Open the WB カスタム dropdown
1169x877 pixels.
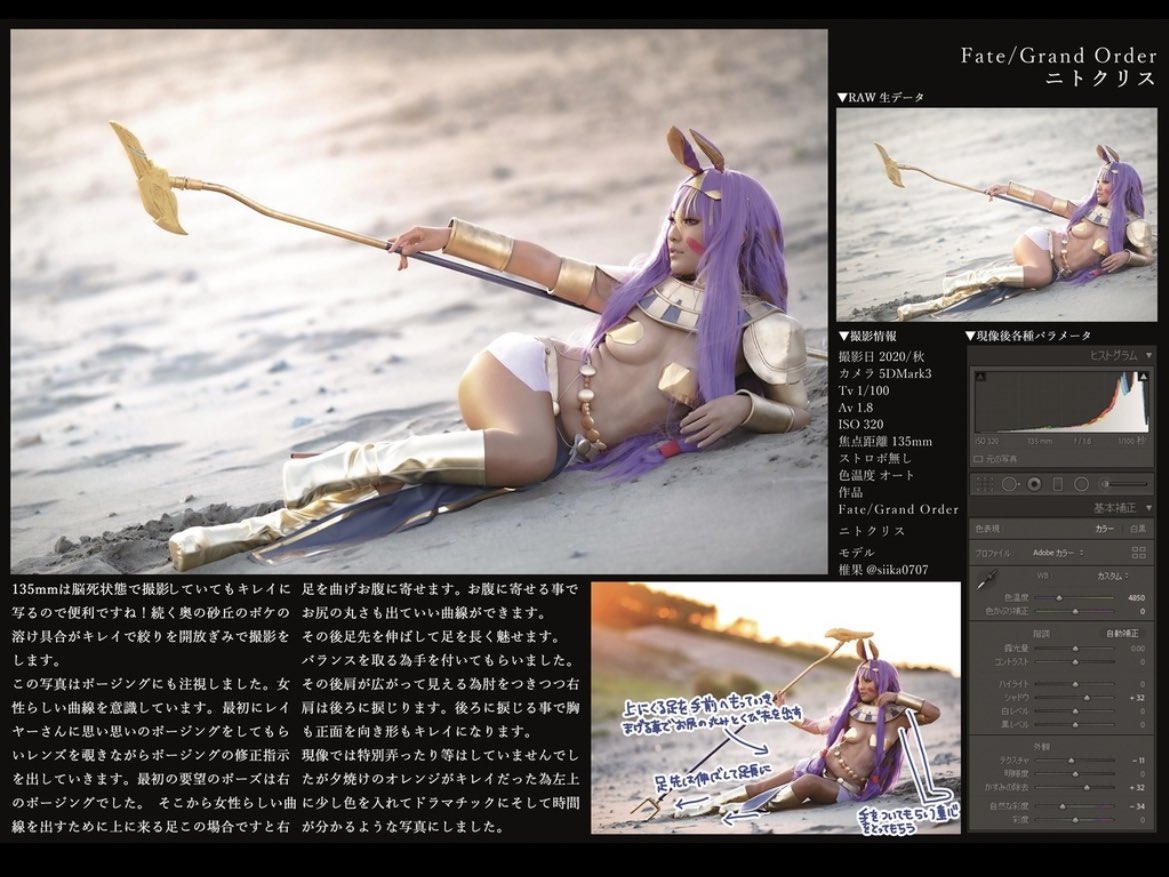(1113, 576)
